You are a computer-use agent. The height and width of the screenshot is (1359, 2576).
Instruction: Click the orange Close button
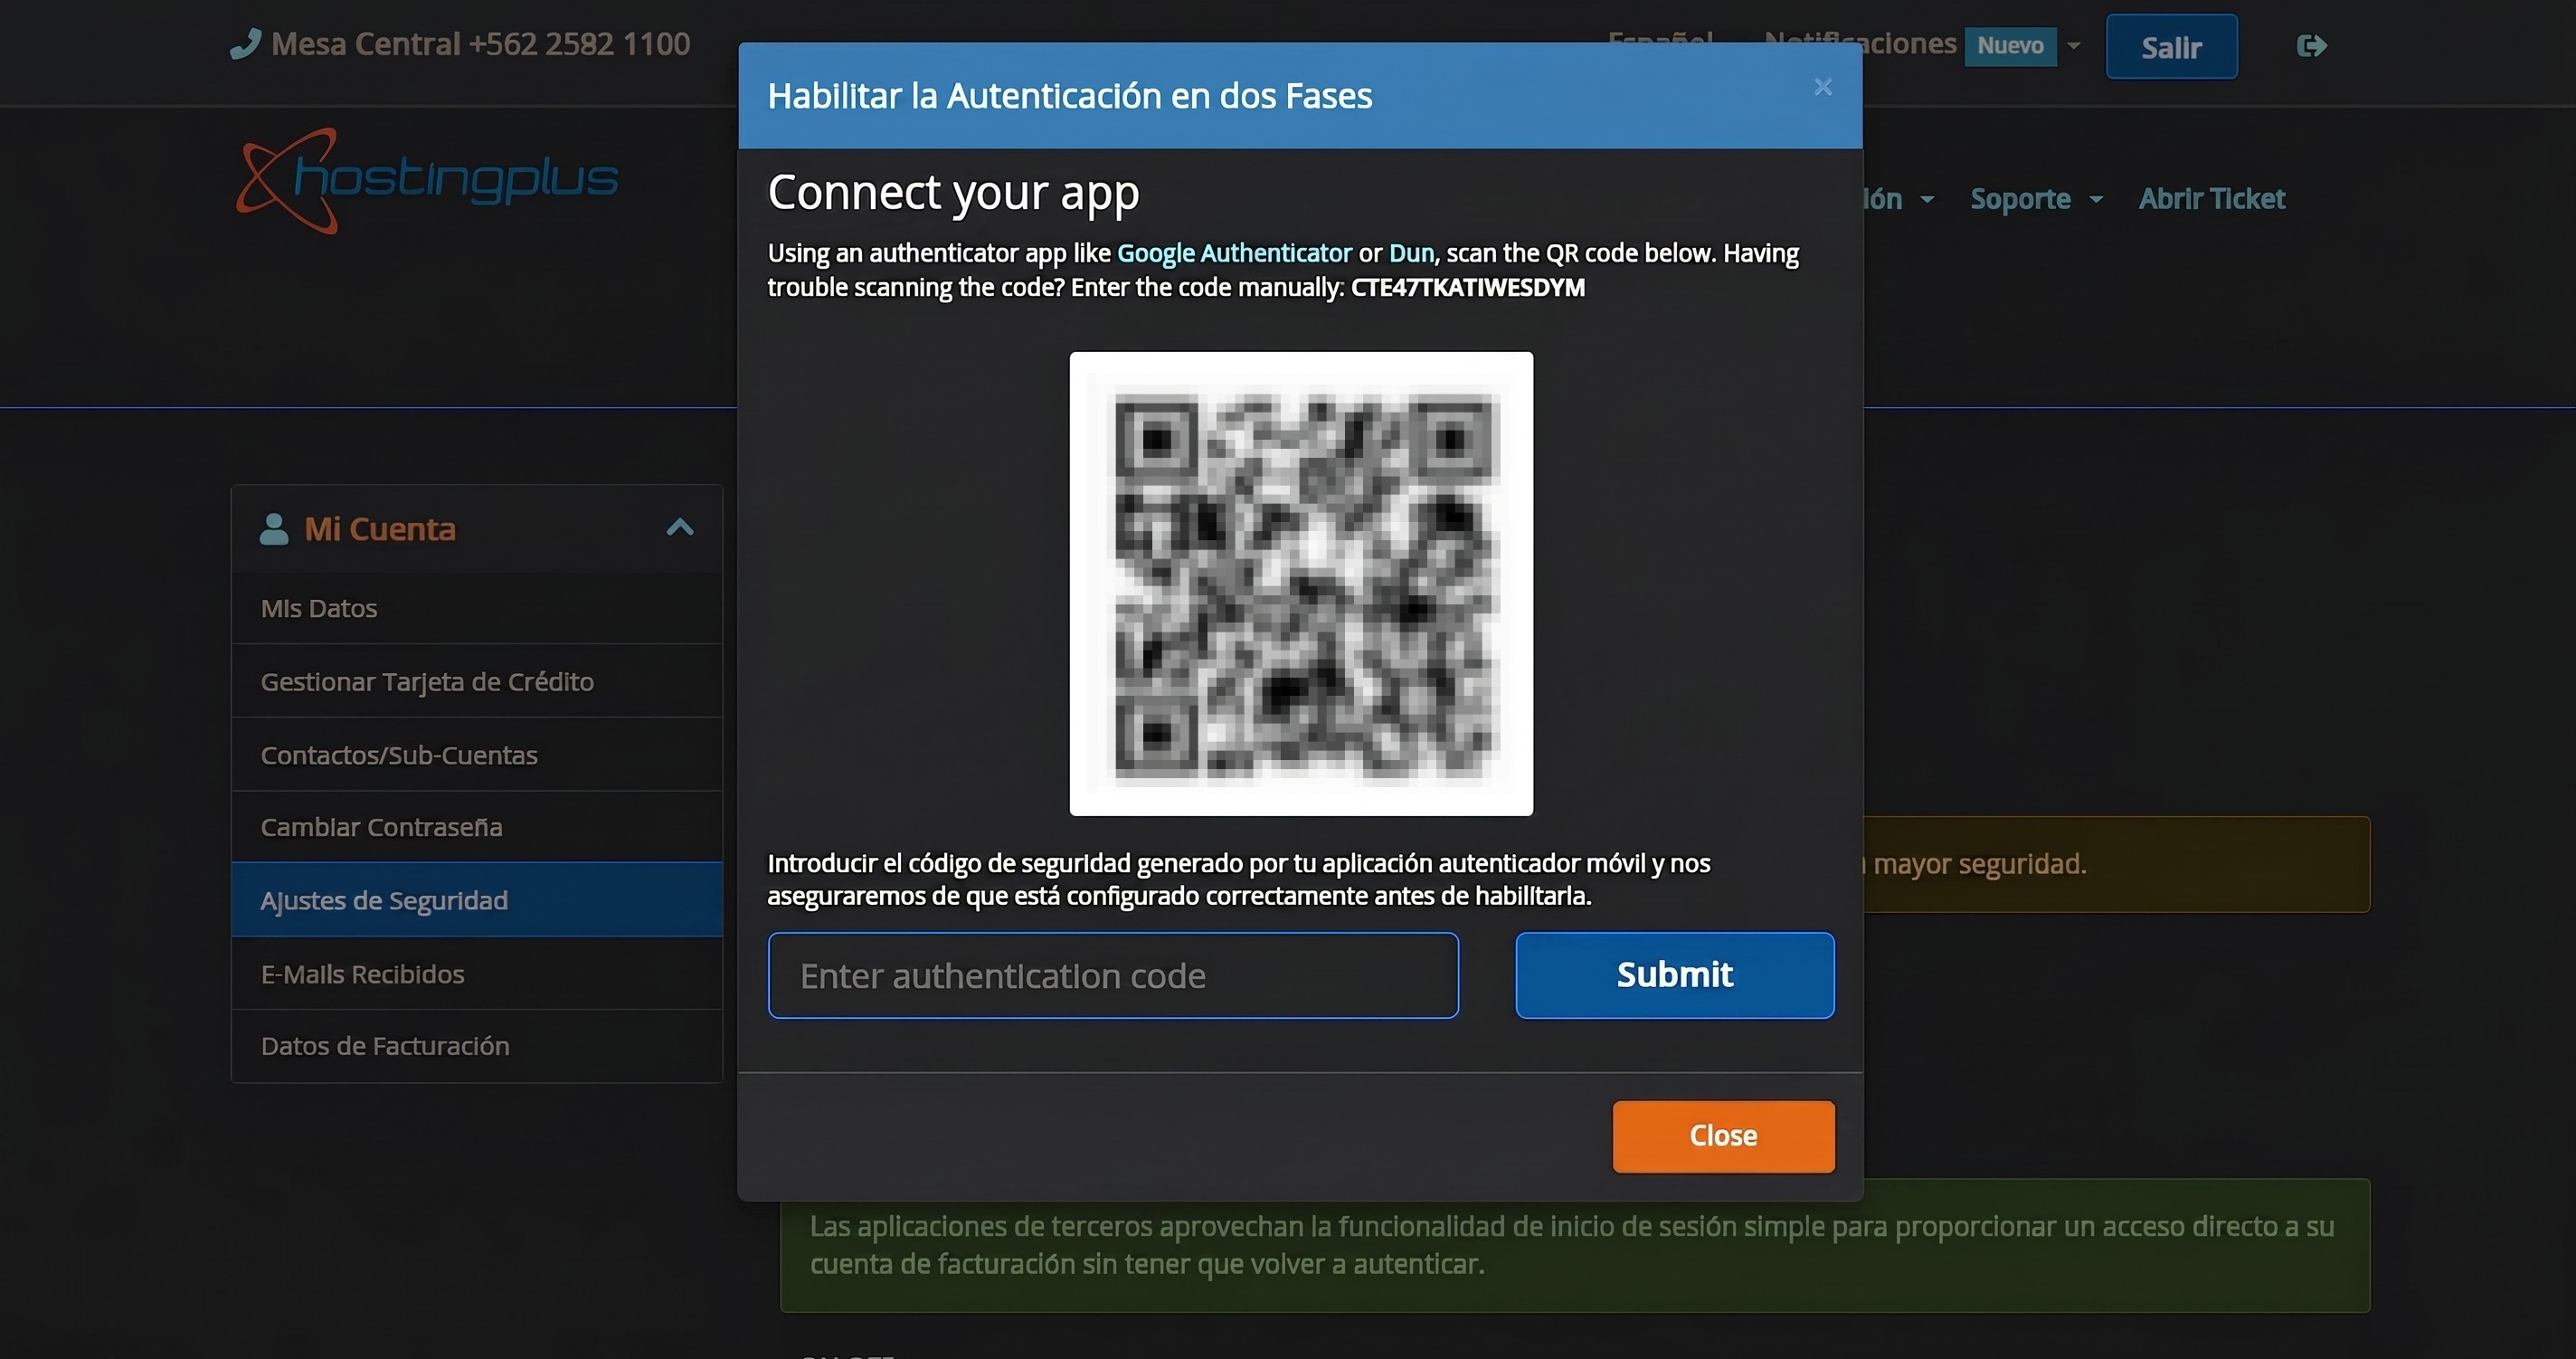pos(1723,1136)
